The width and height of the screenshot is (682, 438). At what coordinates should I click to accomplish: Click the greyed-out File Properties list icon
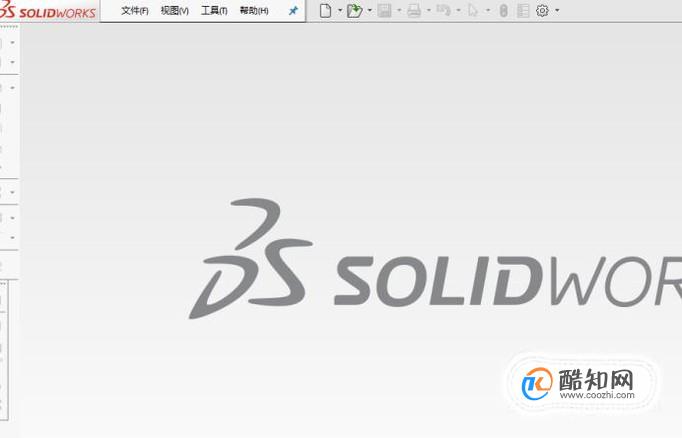(x=523, y=10)
